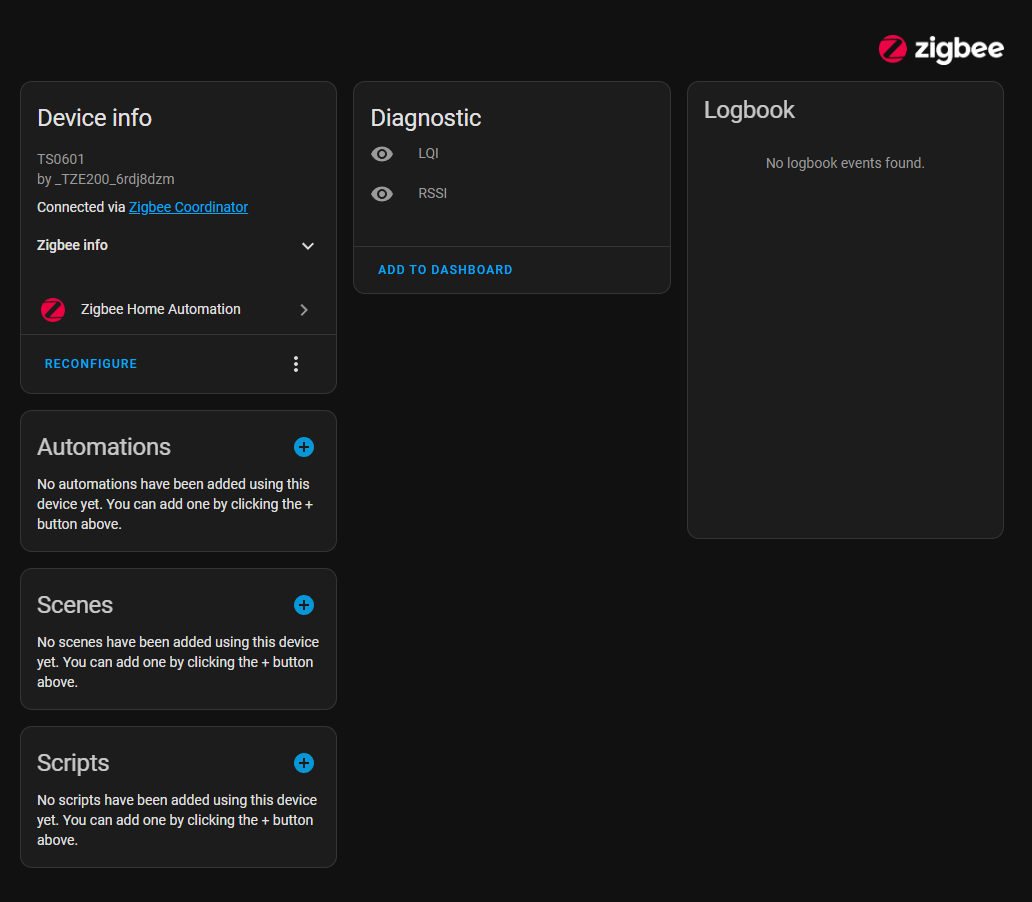This screenshot has height=902, width=1032.
Task: Click the Zigbee Home Automation integration icon
Action: (x=53, y=310)
